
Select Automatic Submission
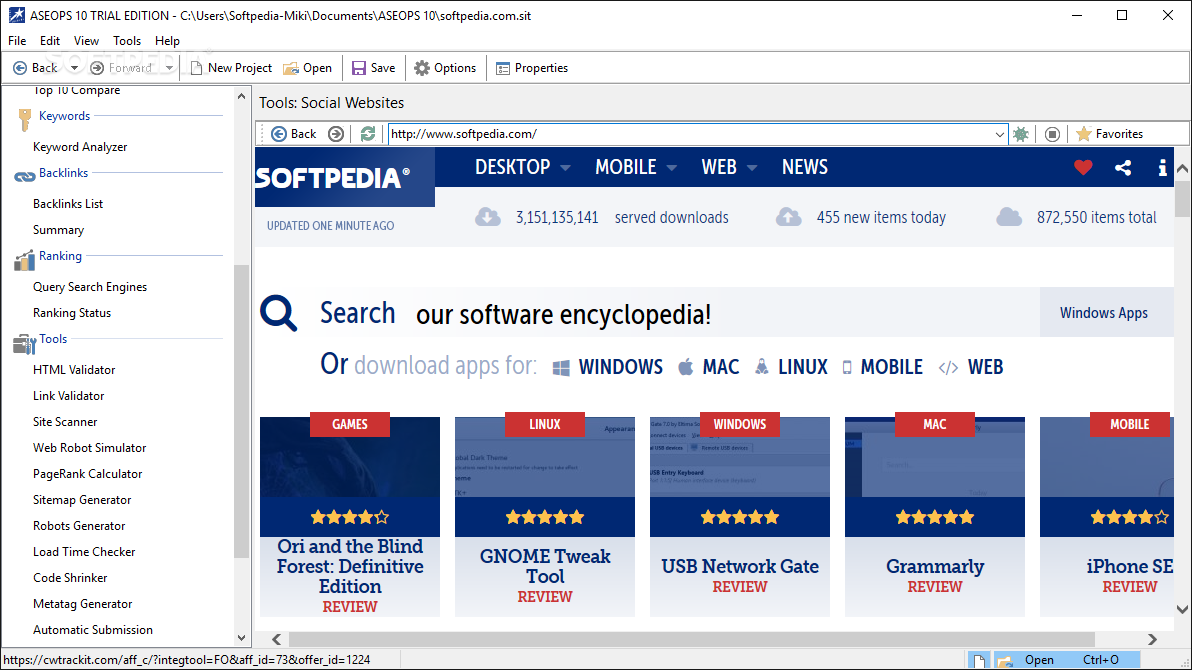[93, 630]
